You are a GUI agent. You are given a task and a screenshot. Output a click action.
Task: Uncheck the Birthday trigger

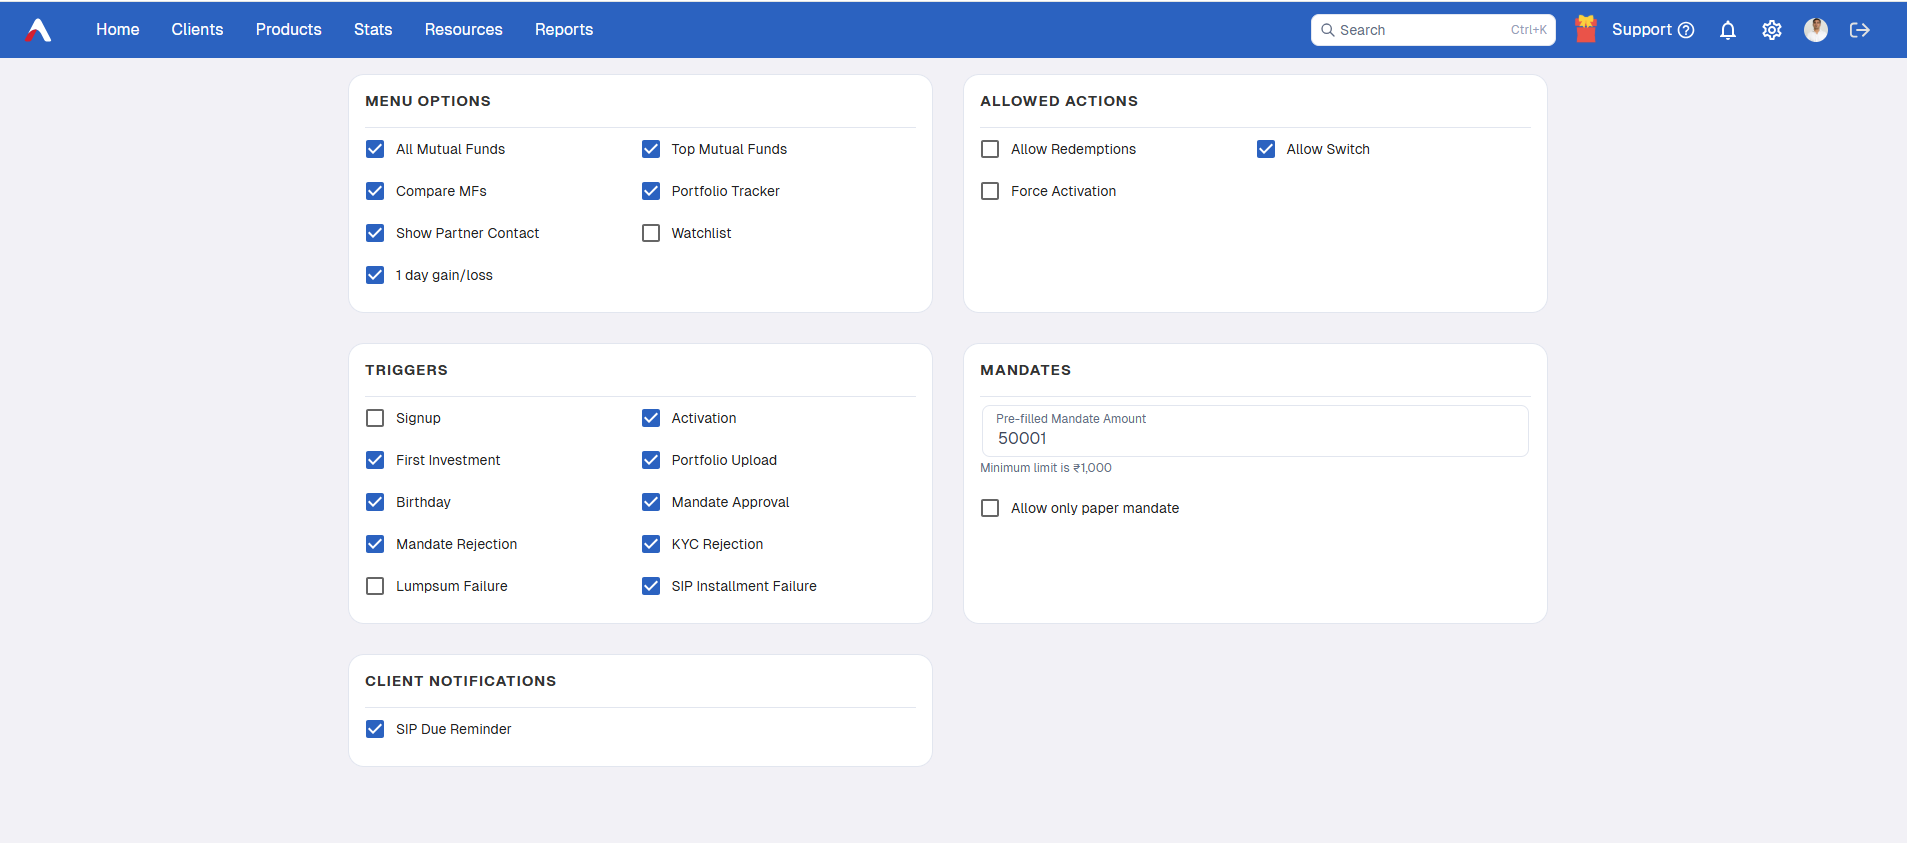click(375, 502)
